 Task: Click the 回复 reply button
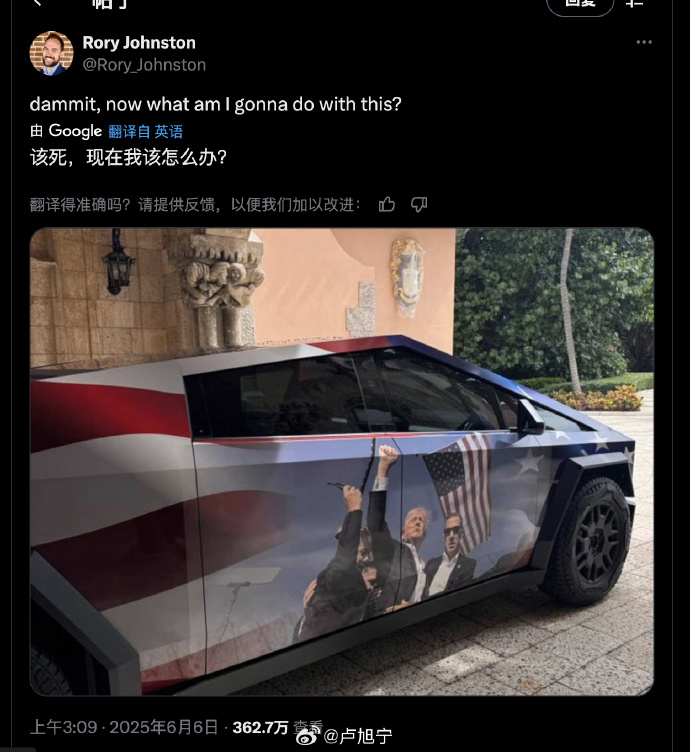[x=580, y=6]
